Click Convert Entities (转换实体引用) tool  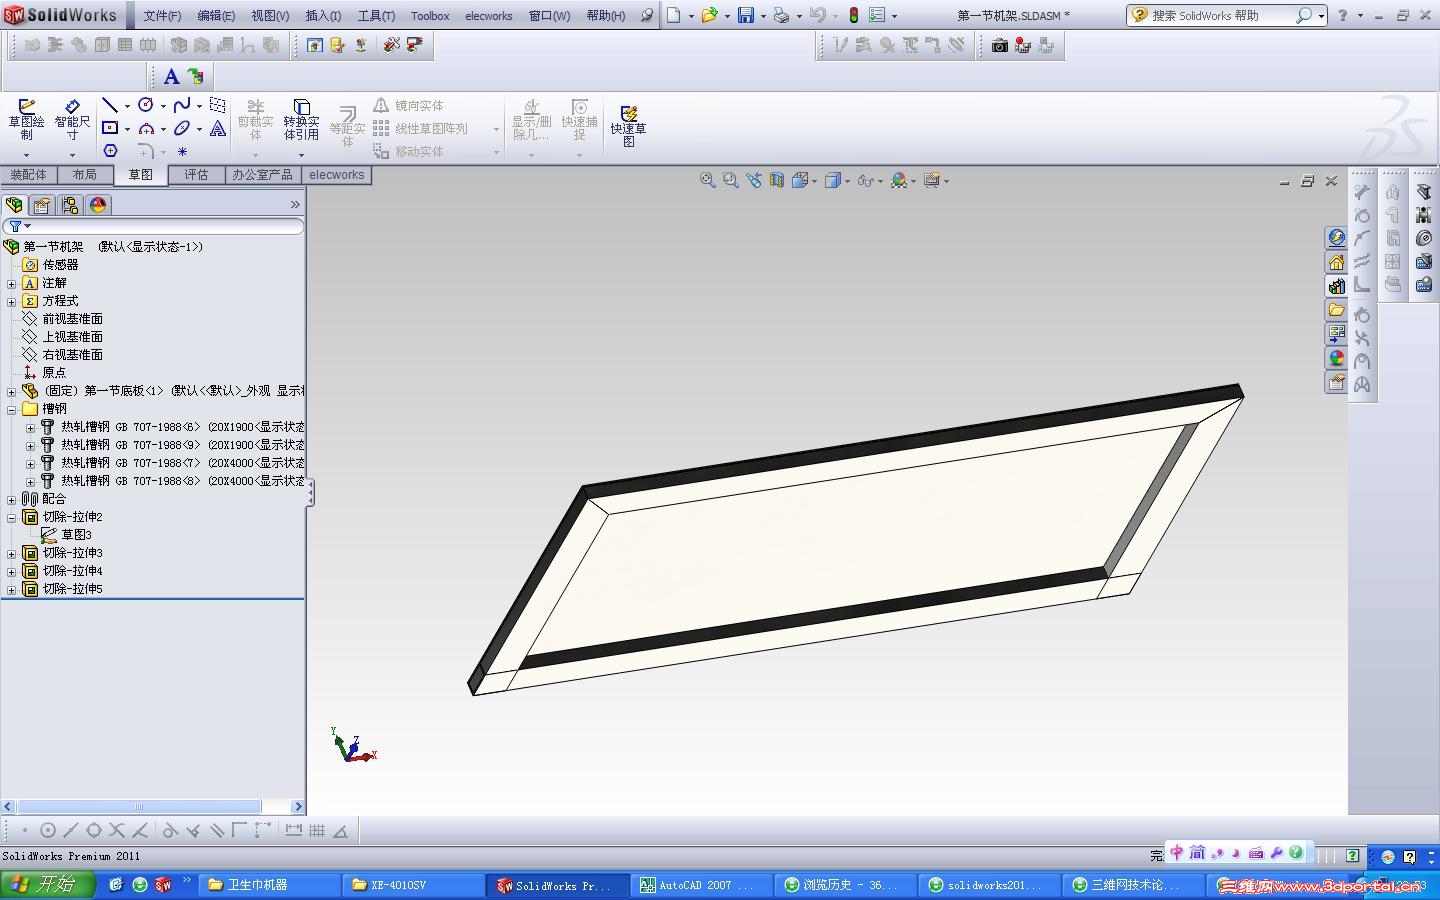click(x=301, y=120)
